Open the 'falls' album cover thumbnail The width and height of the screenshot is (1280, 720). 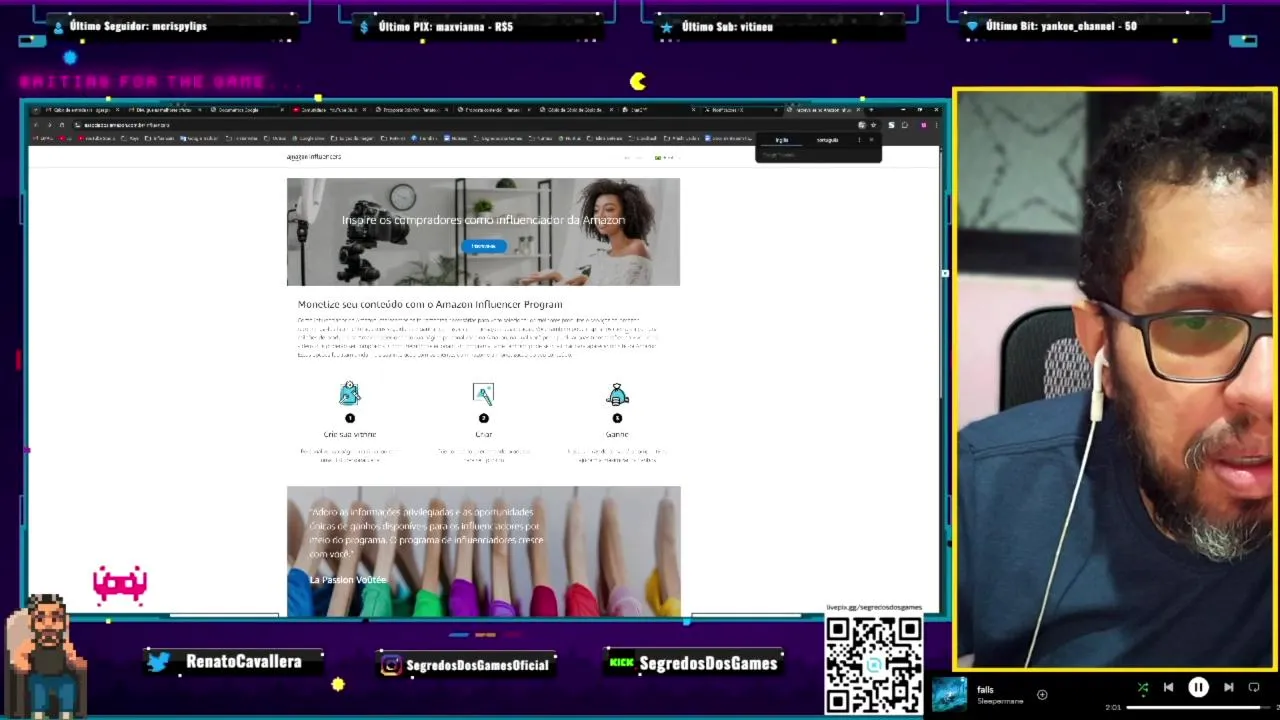(950, 694)
